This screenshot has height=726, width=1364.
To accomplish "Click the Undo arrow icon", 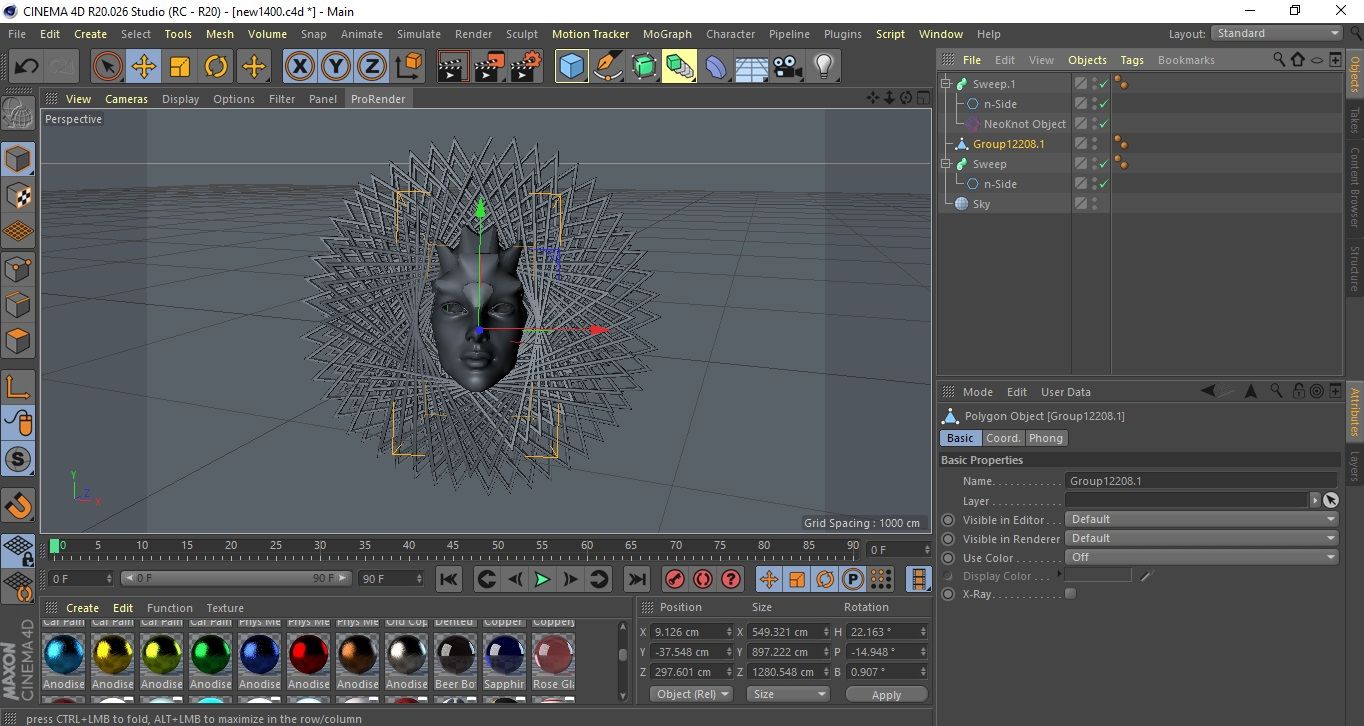I will (27, 67).
